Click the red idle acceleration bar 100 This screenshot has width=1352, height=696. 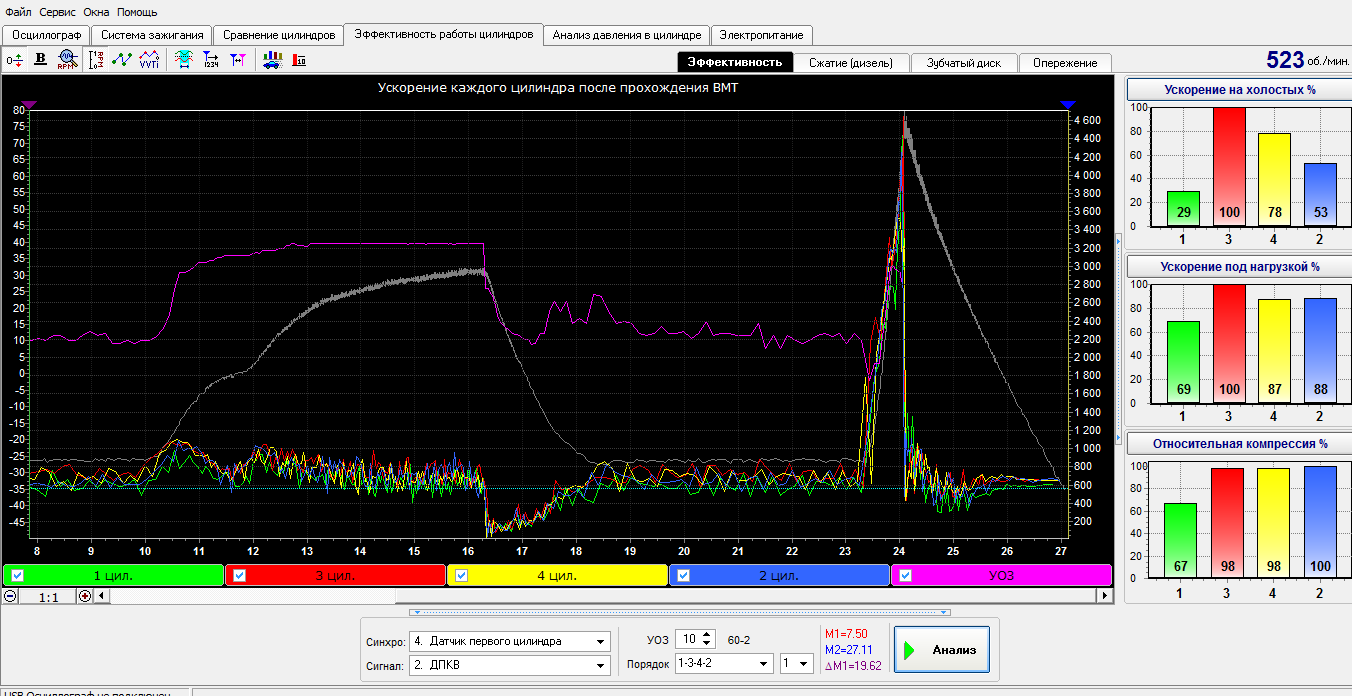tap(1230, 166)
